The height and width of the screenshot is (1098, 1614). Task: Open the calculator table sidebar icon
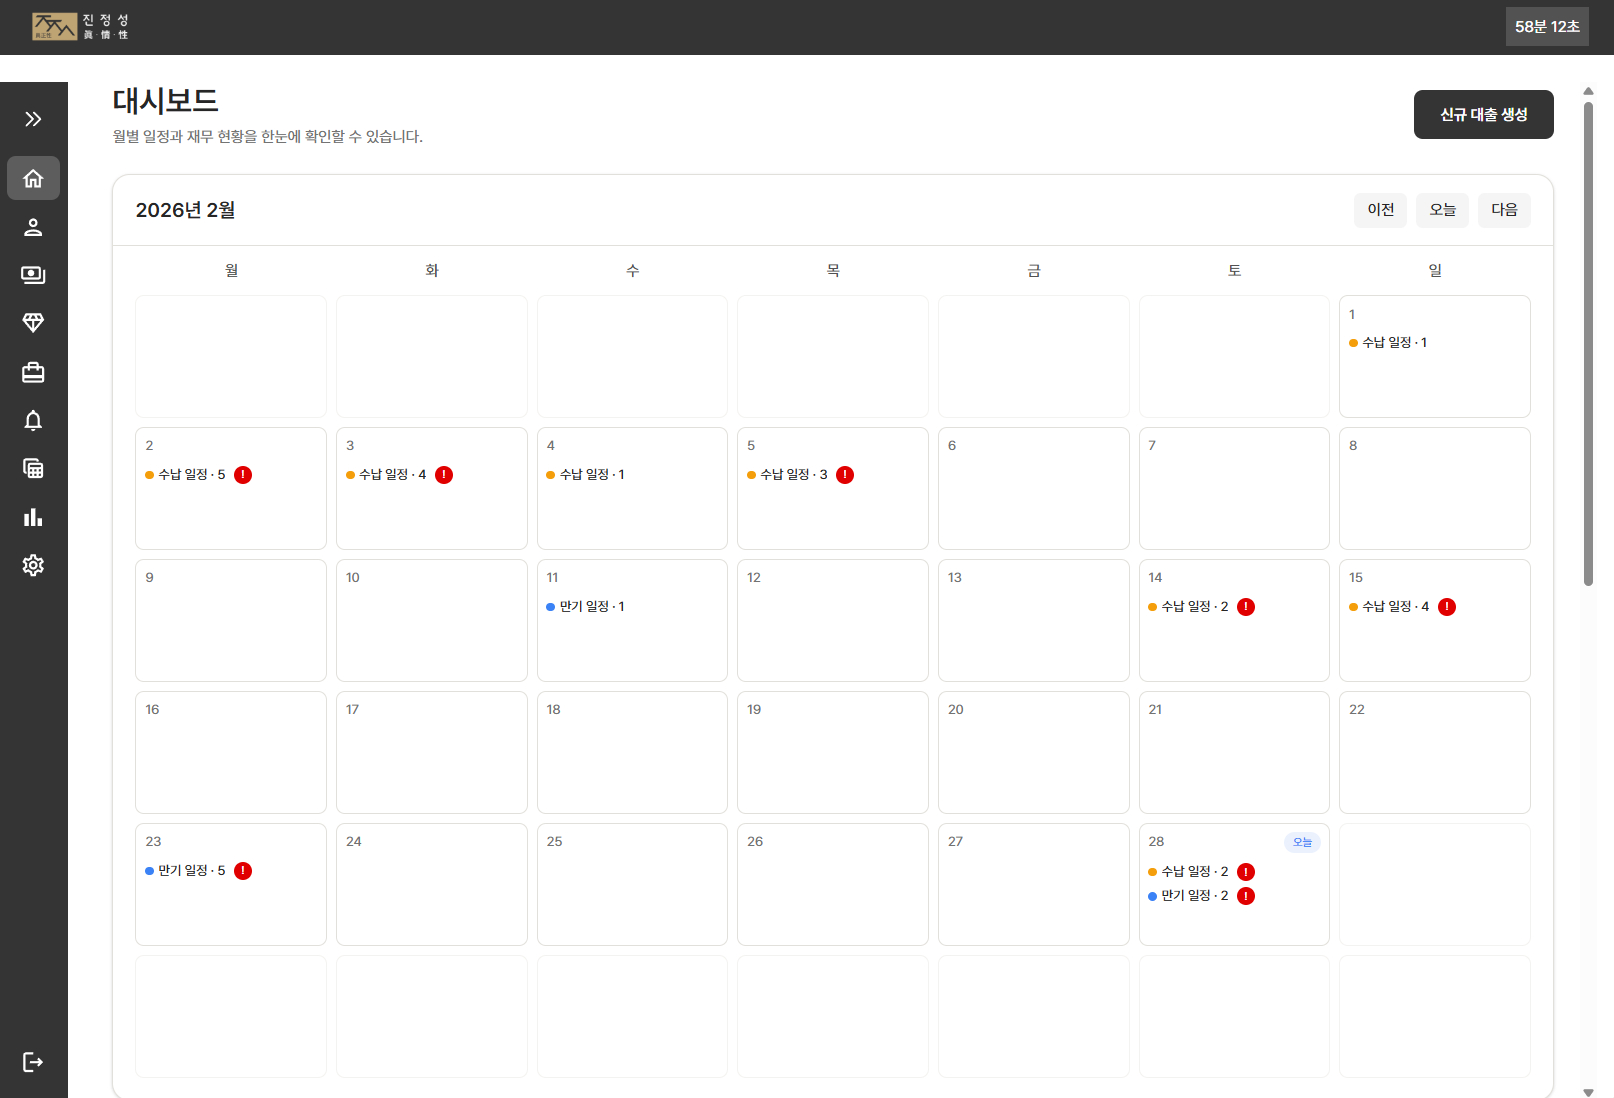pos(33,468)
